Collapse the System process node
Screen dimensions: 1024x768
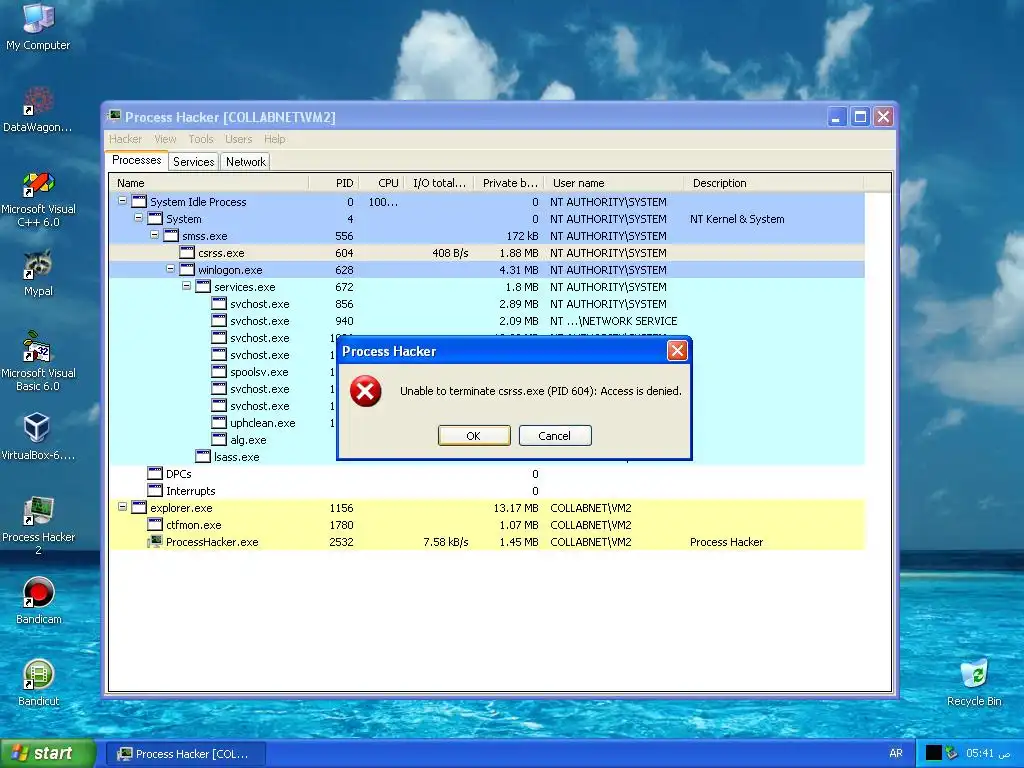tap(138, 218)
